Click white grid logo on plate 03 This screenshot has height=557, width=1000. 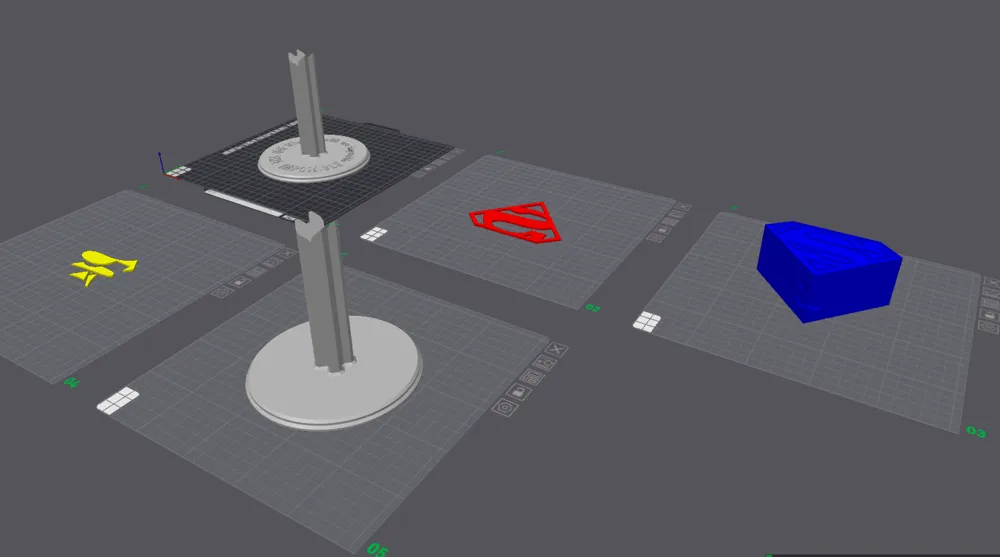647,322
